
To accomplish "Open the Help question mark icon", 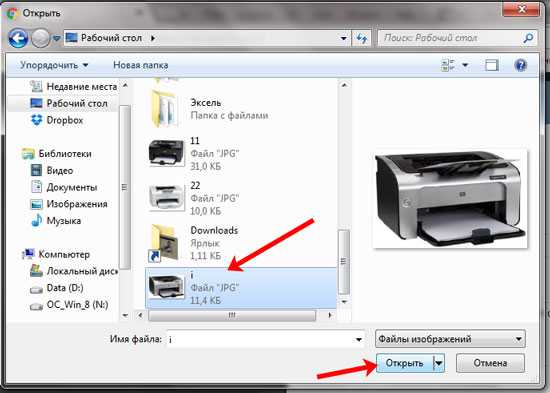I will click(x=521, y=65).
